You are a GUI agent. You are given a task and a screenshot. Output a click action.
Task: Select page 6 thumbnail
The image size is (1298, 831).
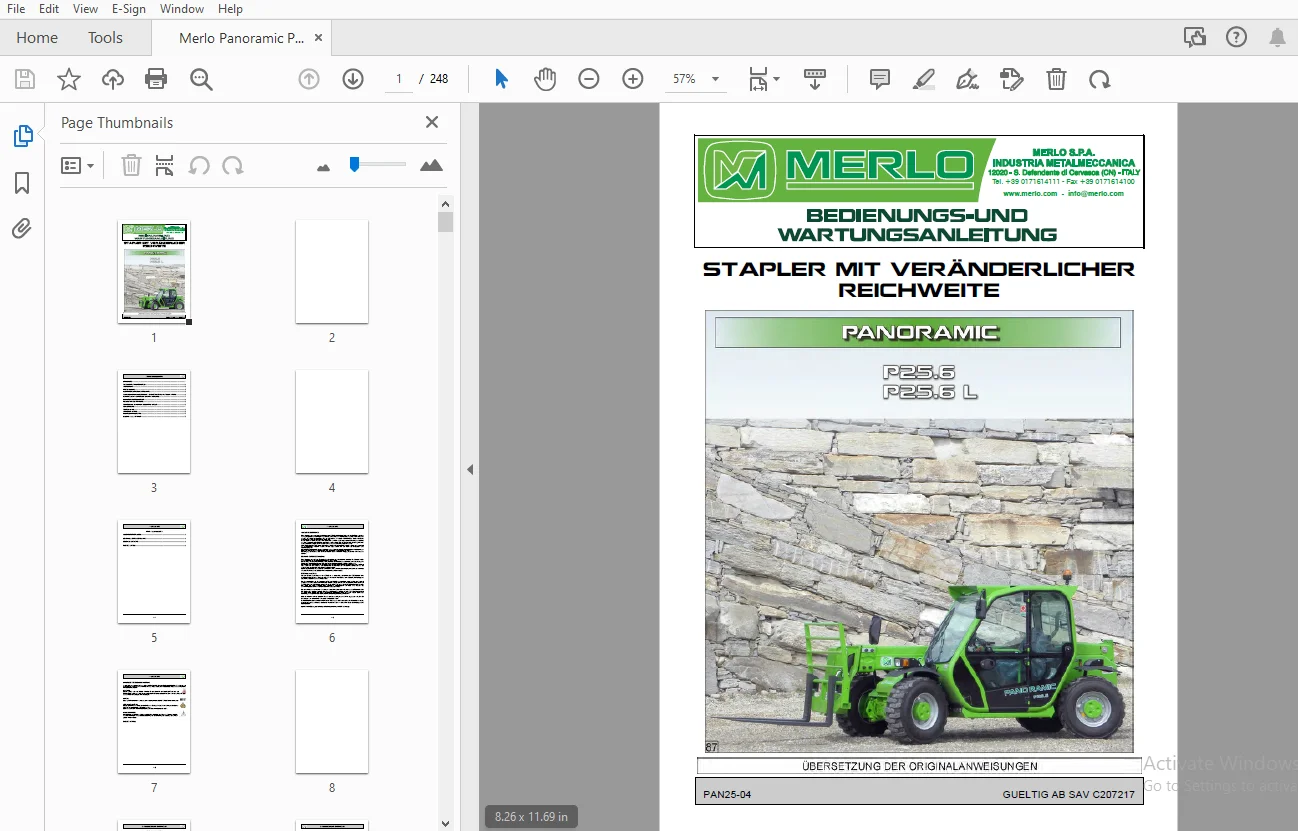pos(332,572)
